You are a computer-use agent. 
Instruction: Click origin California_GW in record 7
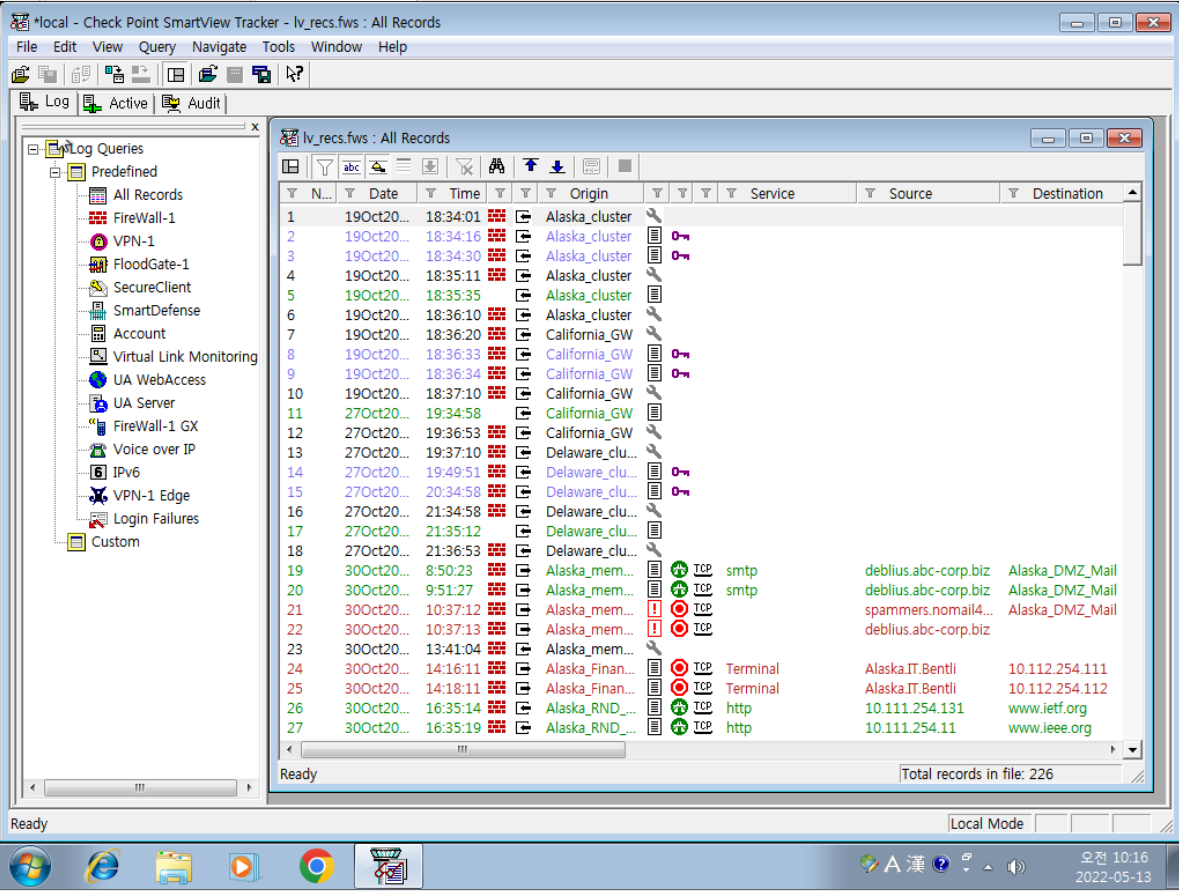pyautogui.click(x=589, y=335)
